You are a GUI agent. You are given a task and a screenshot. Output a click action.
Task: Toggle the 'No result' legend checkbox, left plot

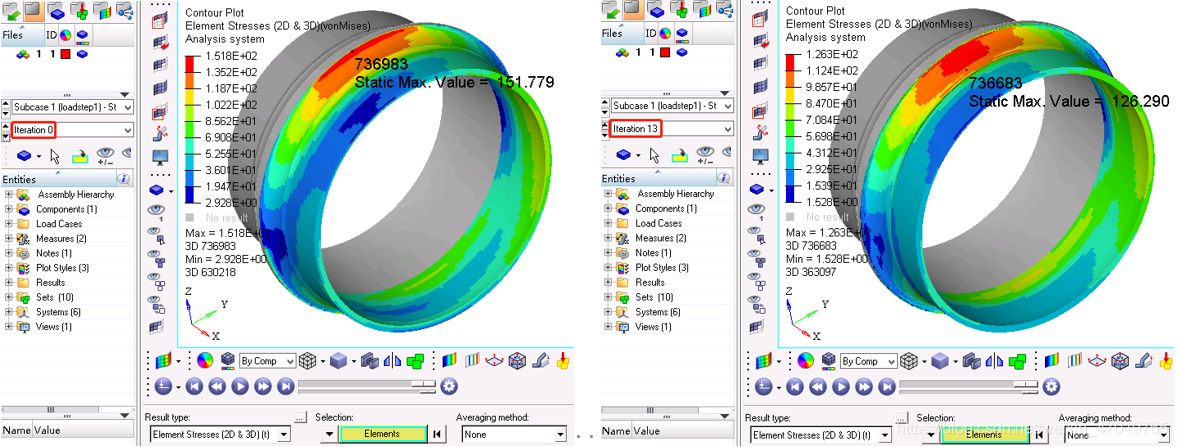pyautogui.click(x=189, y=216)
